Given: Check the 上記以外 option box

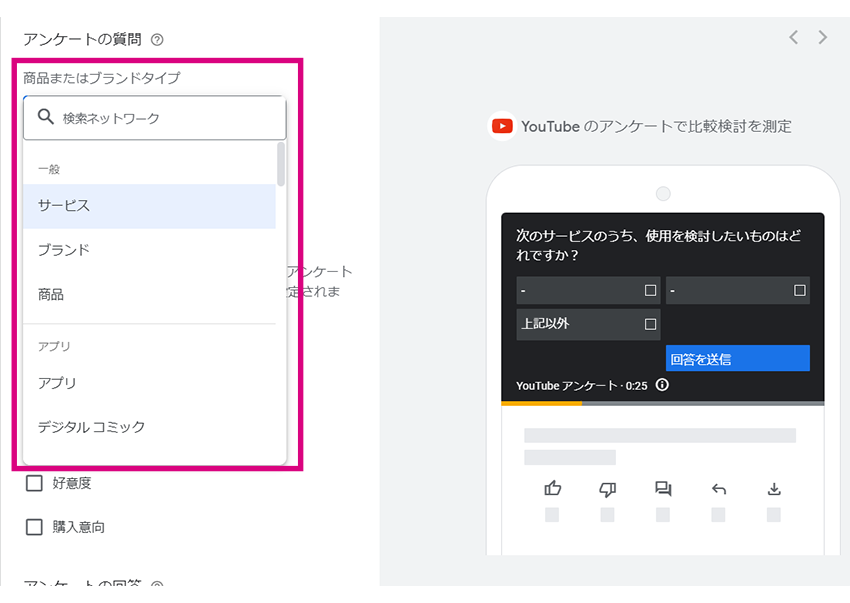Looking at the screenshot, I should click(651, 324).
